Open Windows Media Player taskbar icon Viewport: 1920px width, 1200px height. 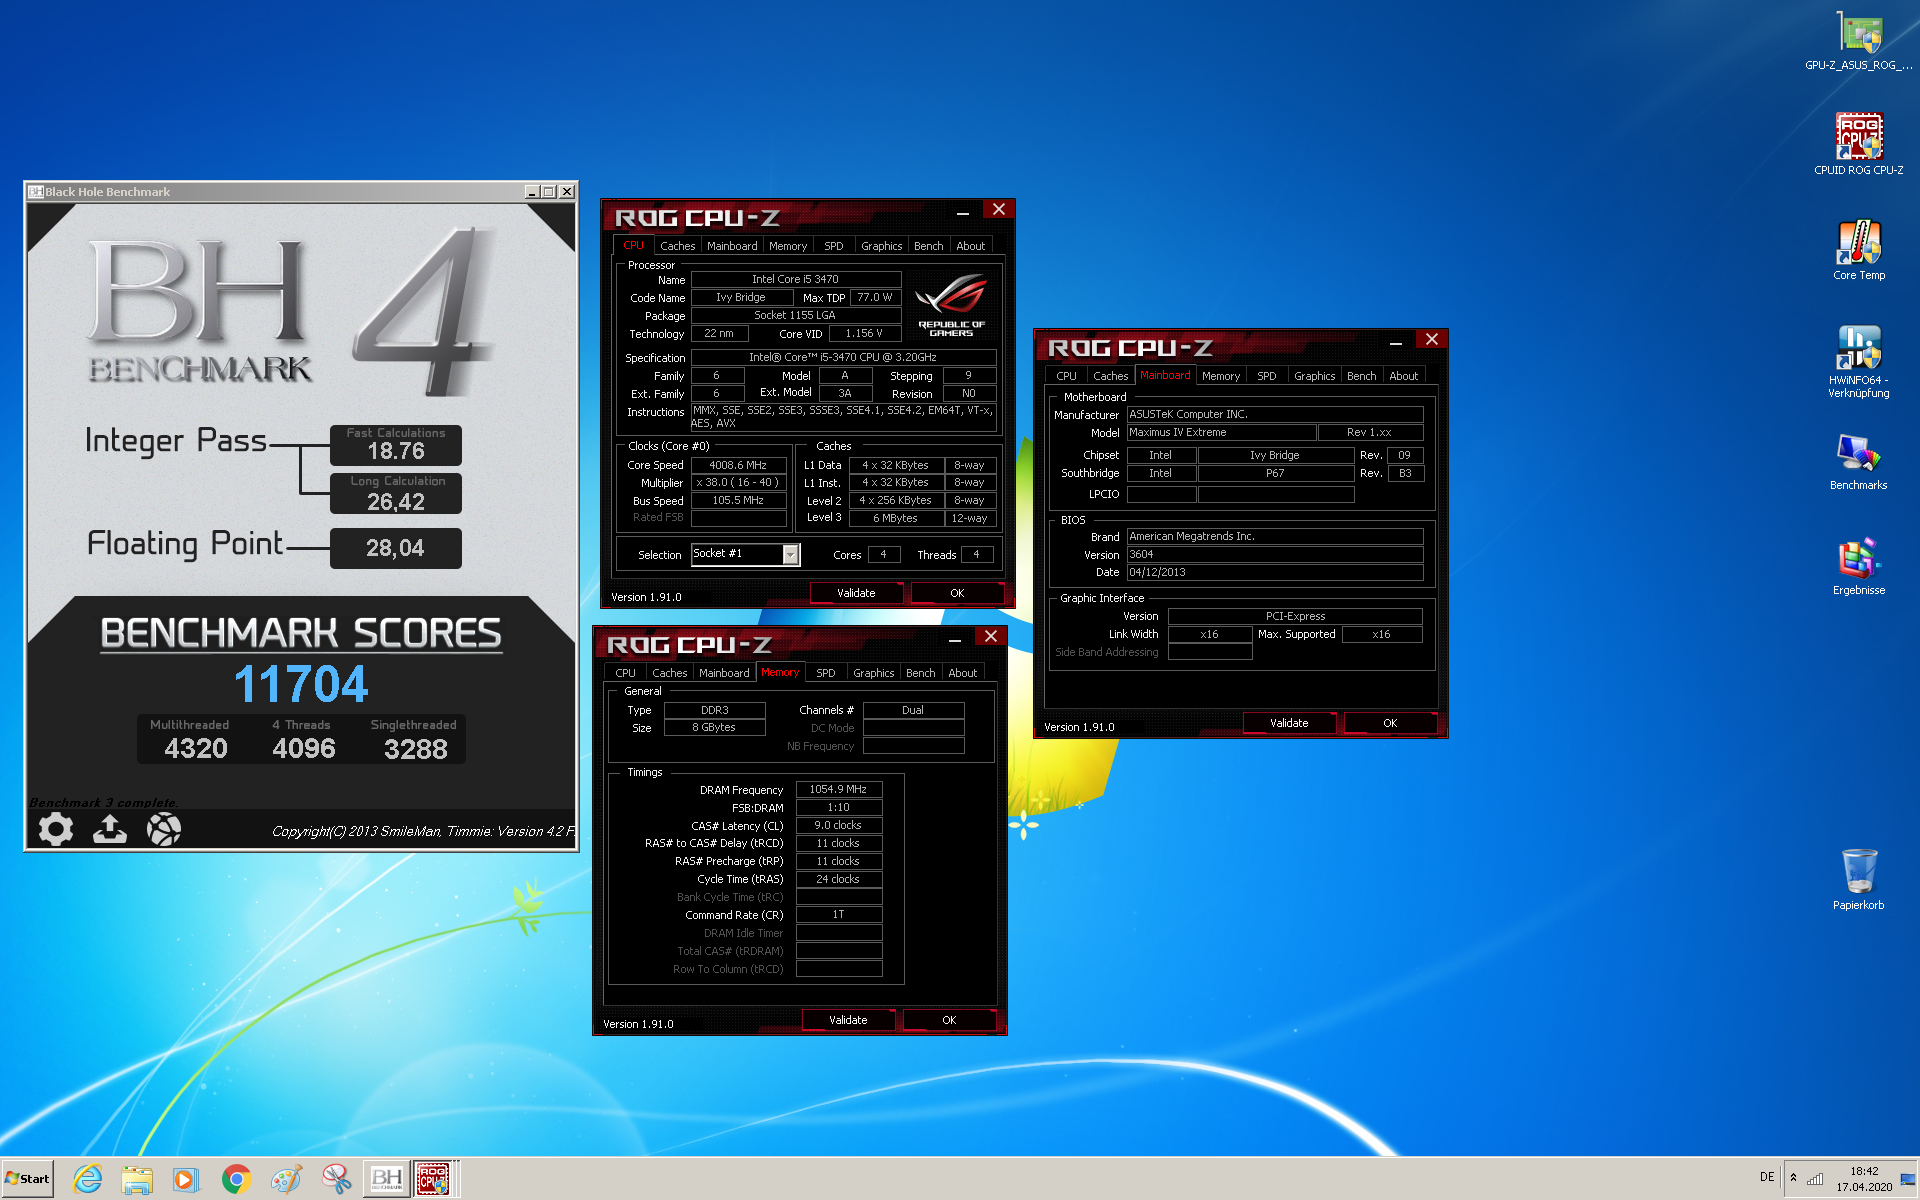[186, 1179]
